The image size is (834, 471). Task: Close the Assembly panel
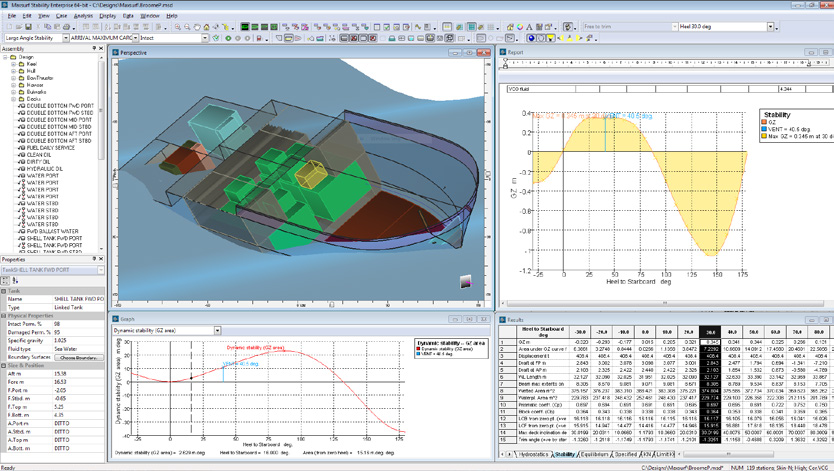(101, 48)
